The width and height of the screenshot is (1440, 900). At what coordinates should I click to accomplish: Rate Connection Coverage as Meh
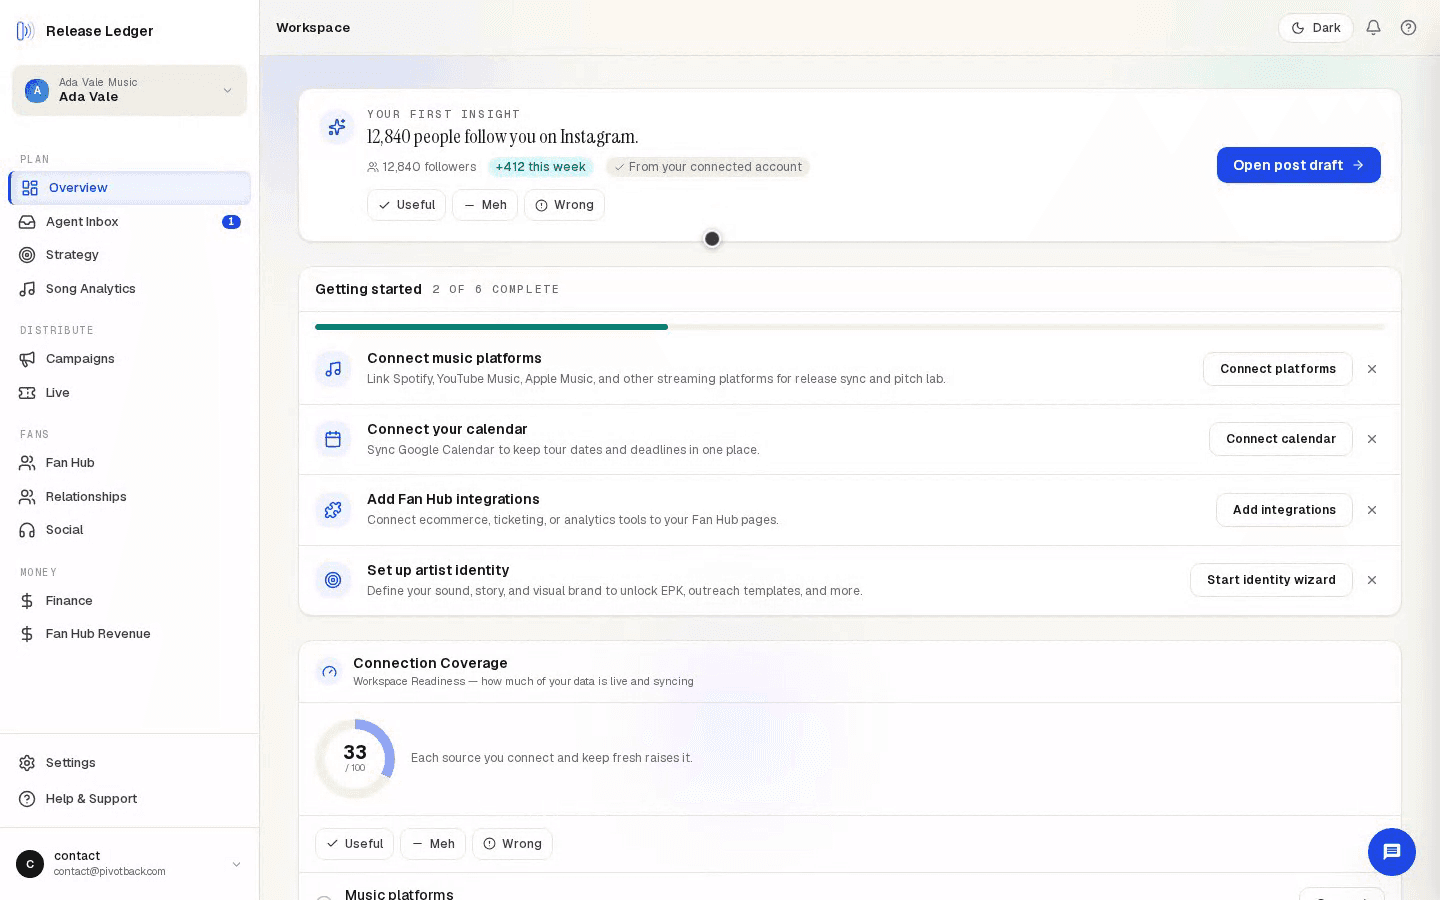433,844
